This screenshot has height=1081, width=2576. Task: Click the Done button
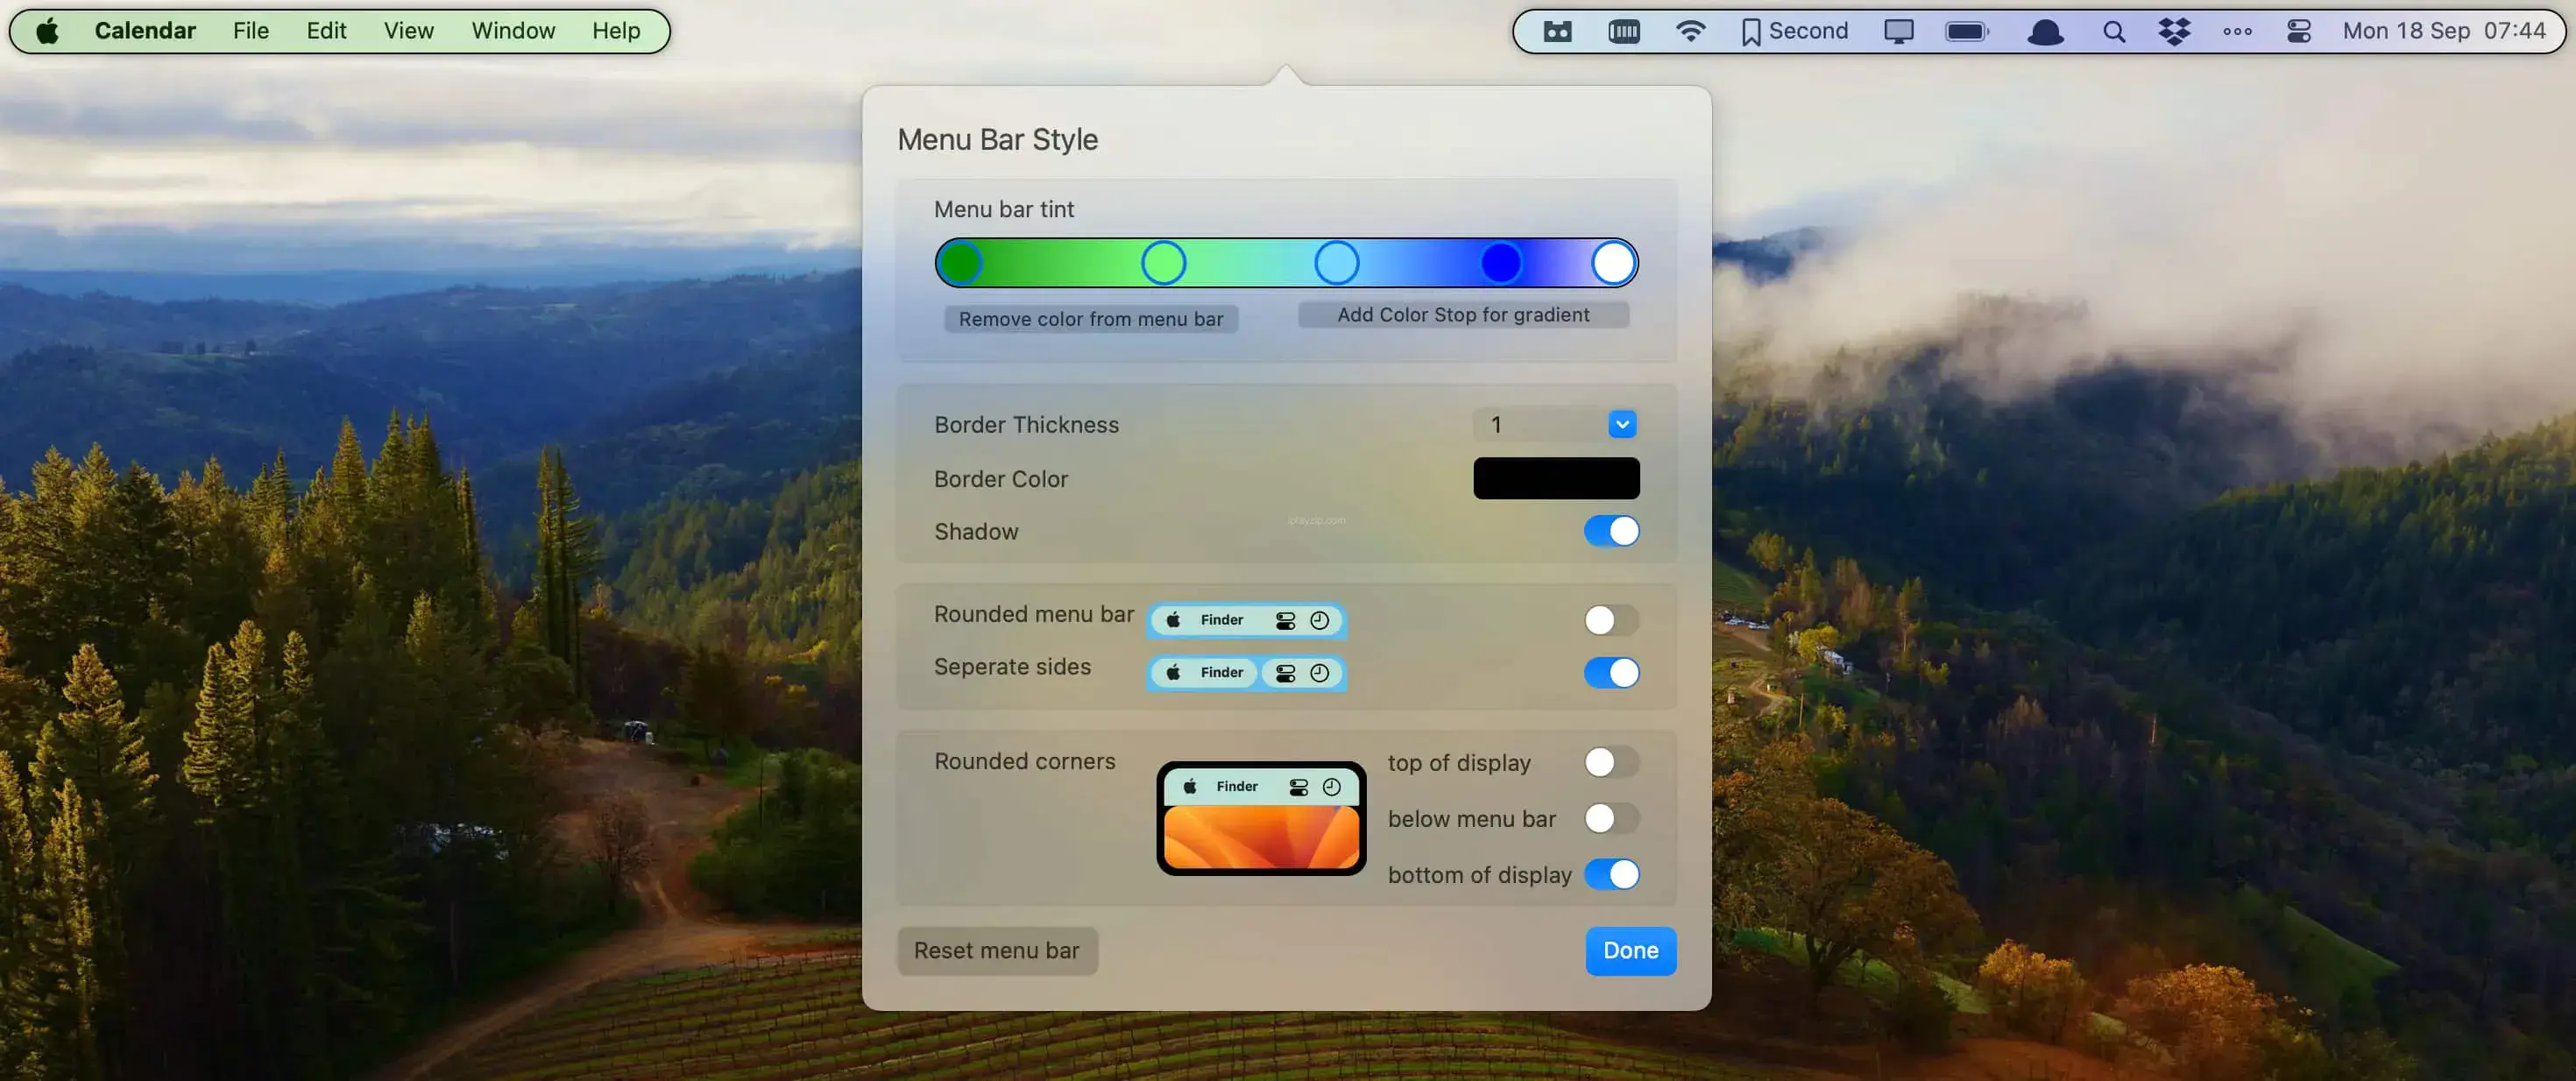coord(1630,950)
